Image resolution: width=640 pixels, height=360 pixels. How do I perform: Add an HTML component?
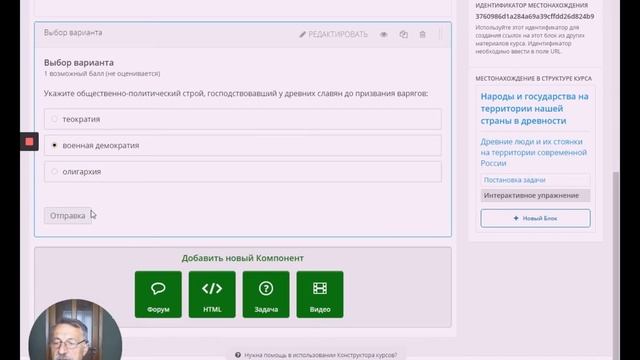212,294
